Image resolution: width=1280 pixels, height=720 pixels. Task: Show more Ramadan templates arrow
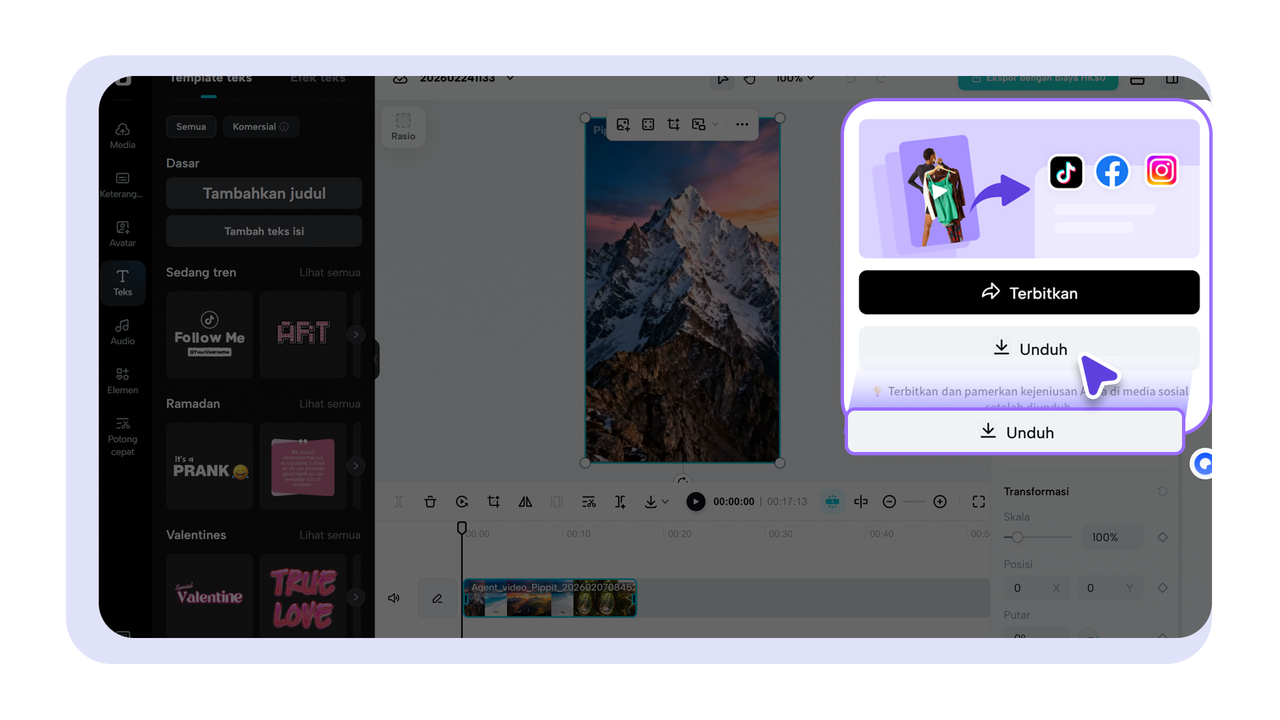pyautogui.click(x=356, y=466)
